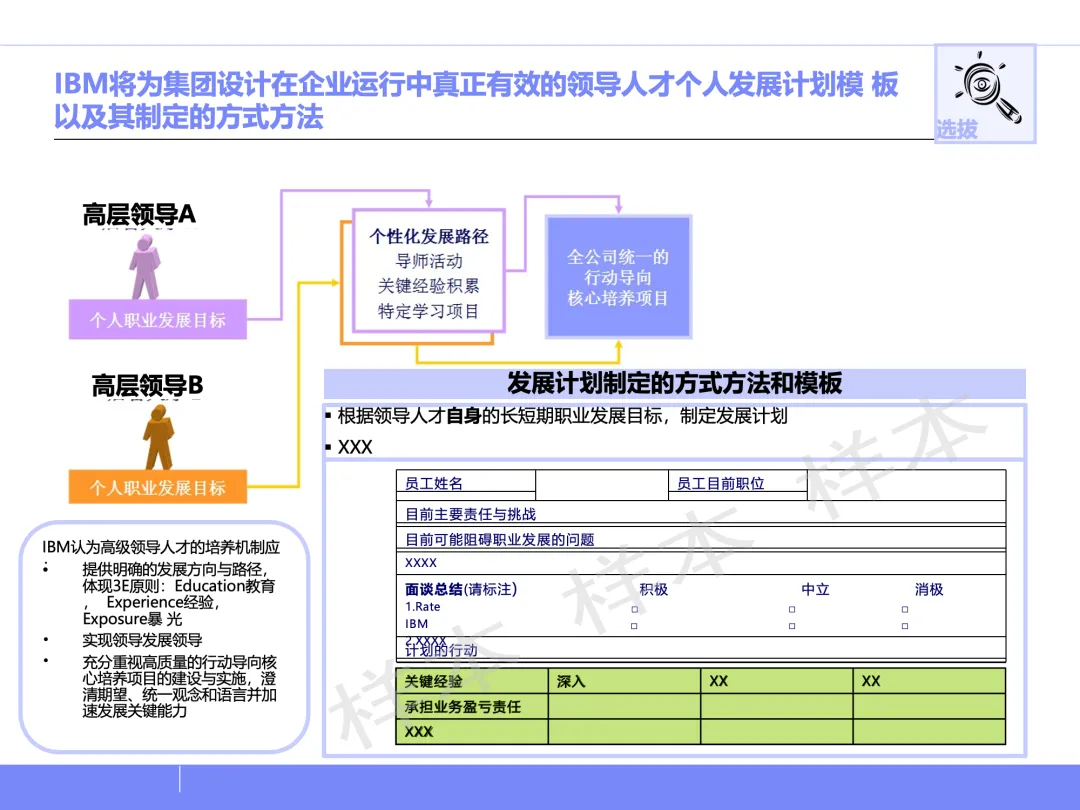Image resolution: width=1080 pixels, height=810 pixels.
Task: Click the 个性化发展路径 heading
Action: coord(428,236)
